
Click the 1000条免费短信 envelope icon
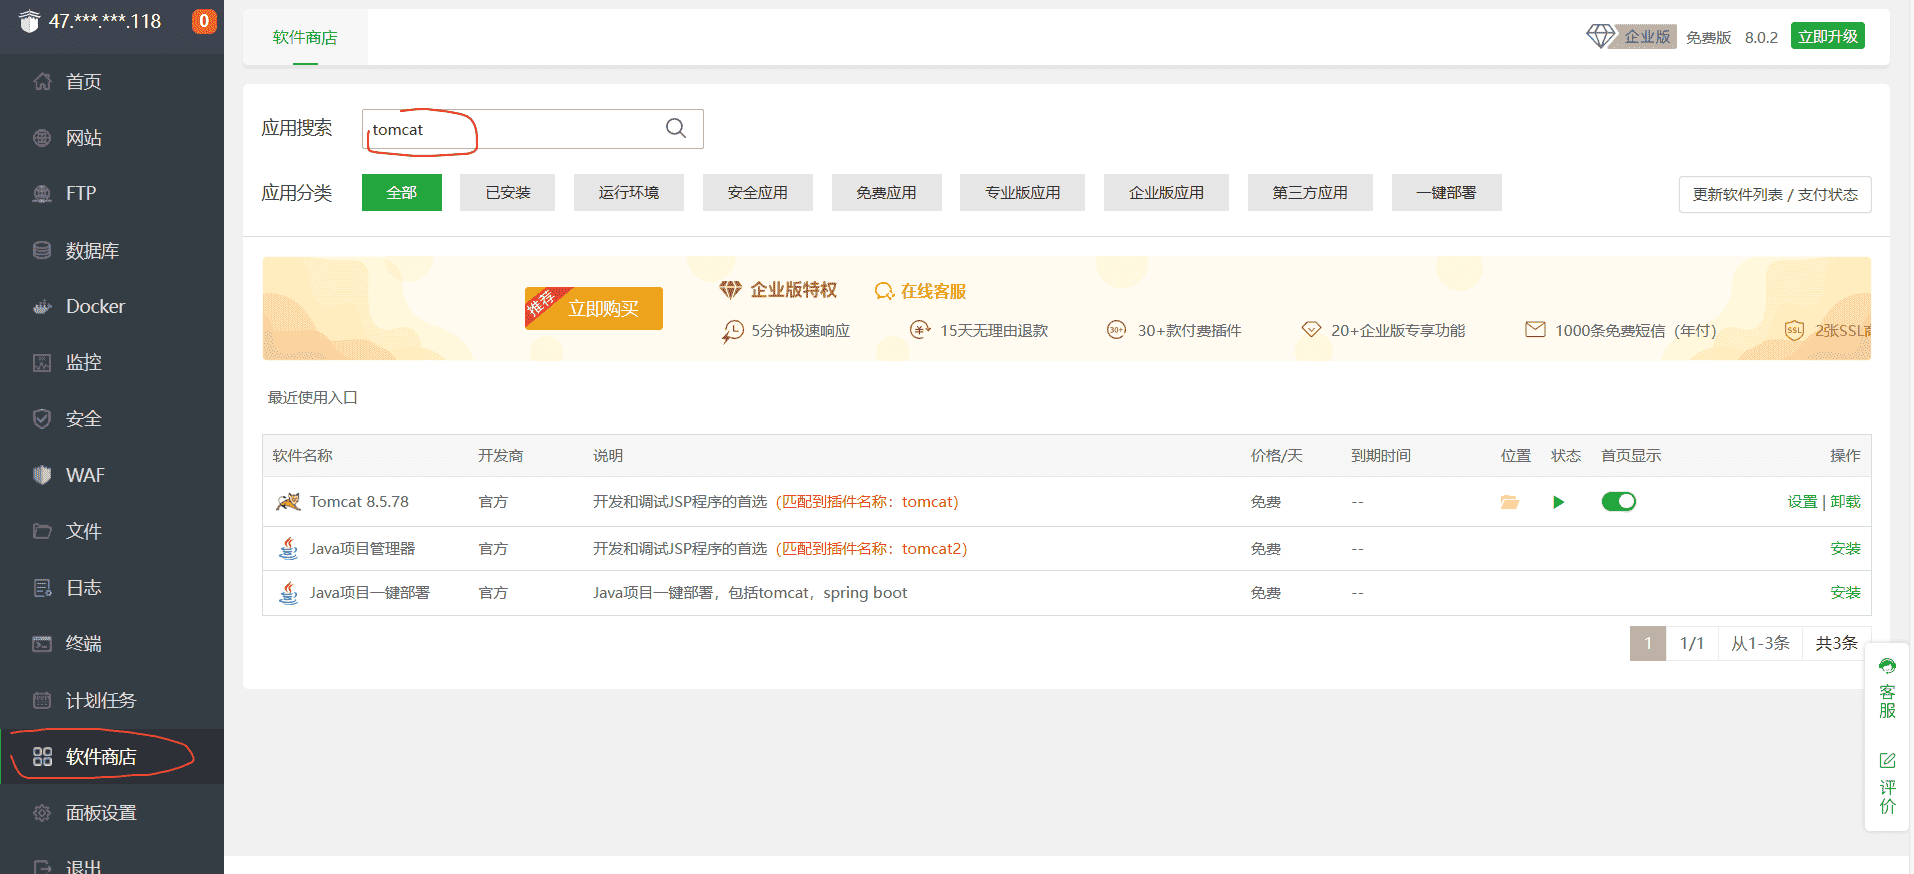(x=1535, y=330)
